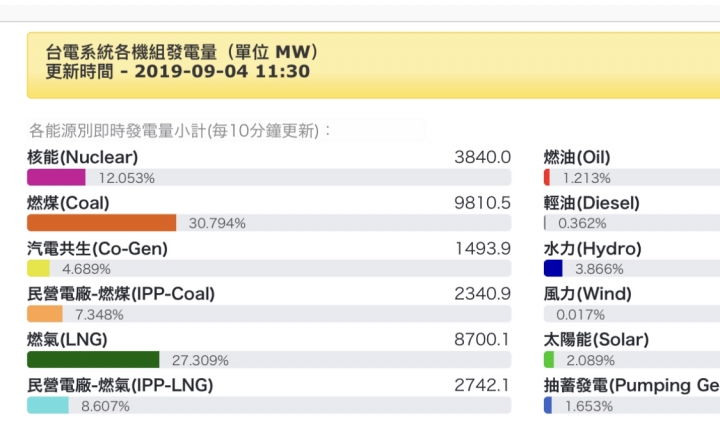
Task: Click the dark blue Hydro bar segment
Action: [x=553, y=268]
